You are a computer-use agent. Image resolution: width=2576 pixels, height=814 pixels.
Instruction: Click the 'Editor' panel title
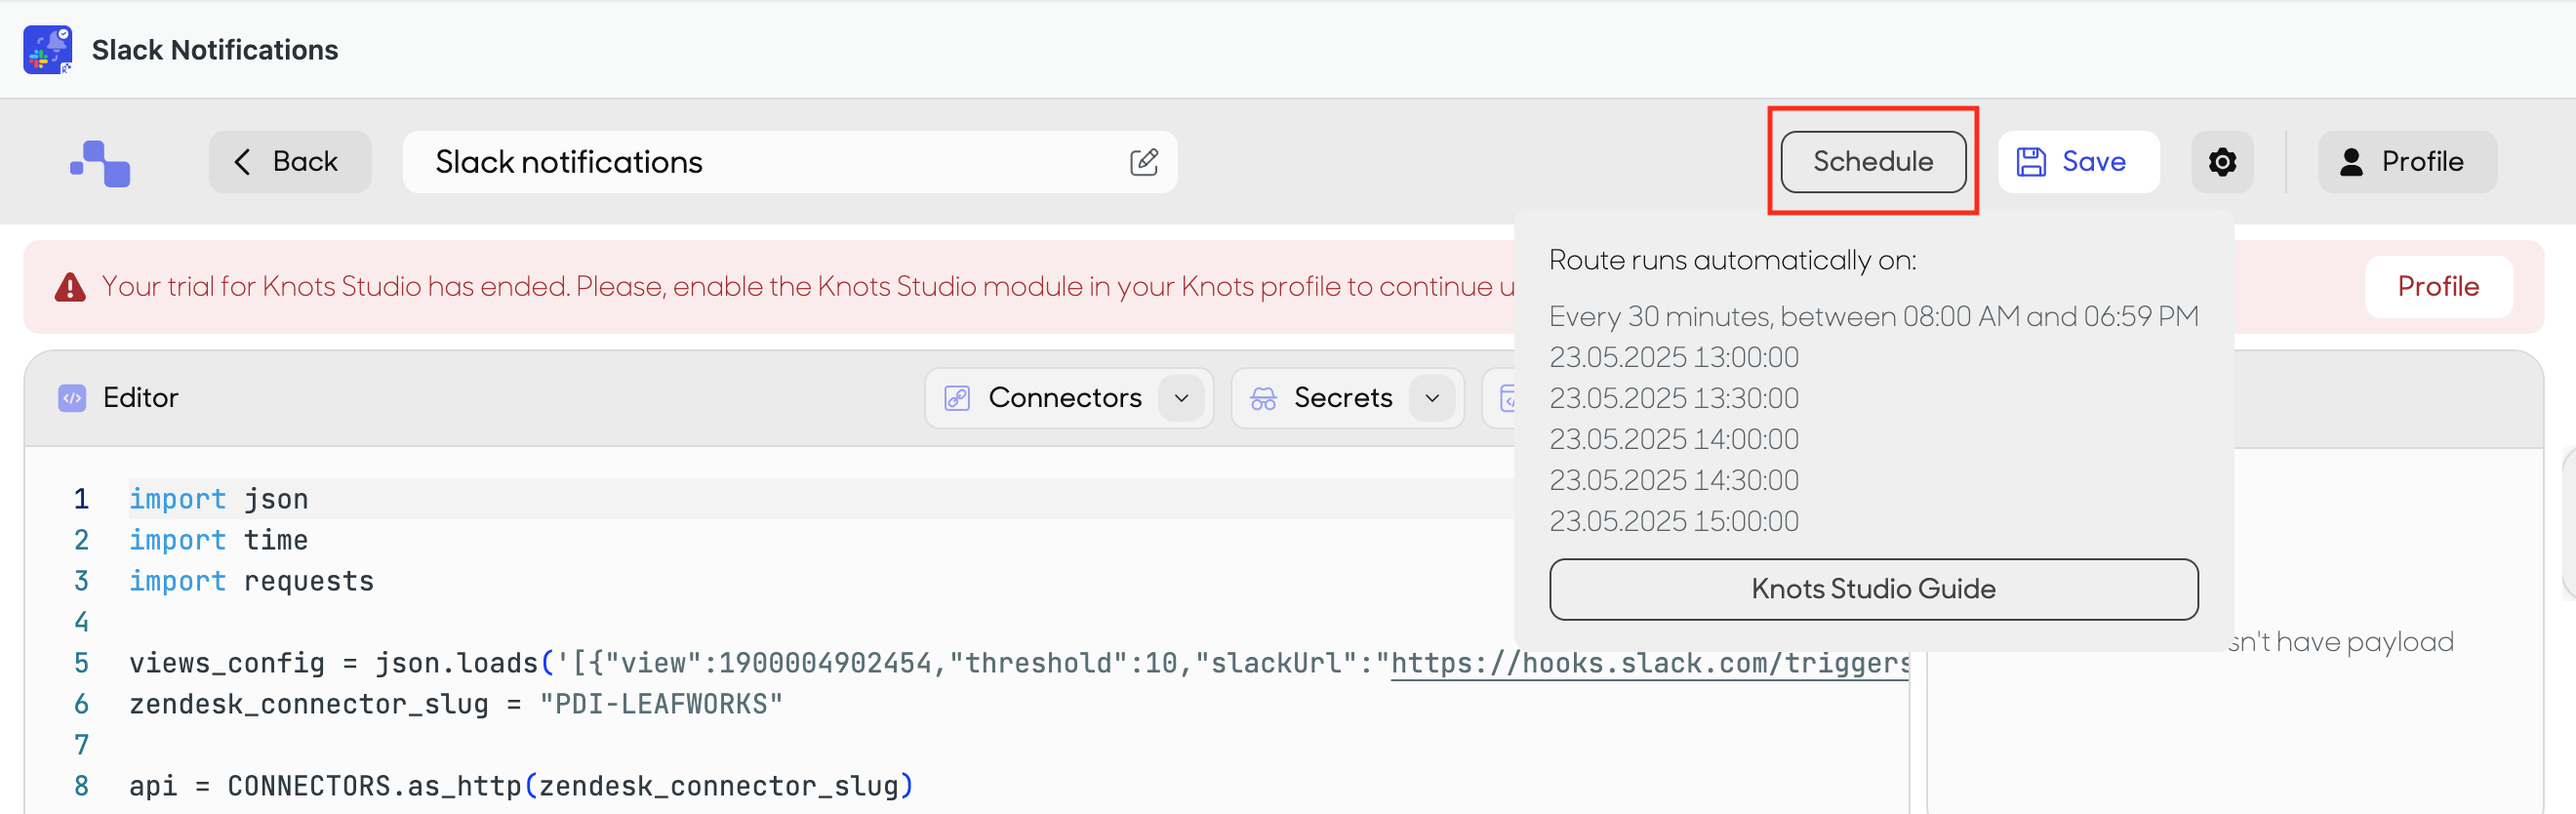click(141, 398)
